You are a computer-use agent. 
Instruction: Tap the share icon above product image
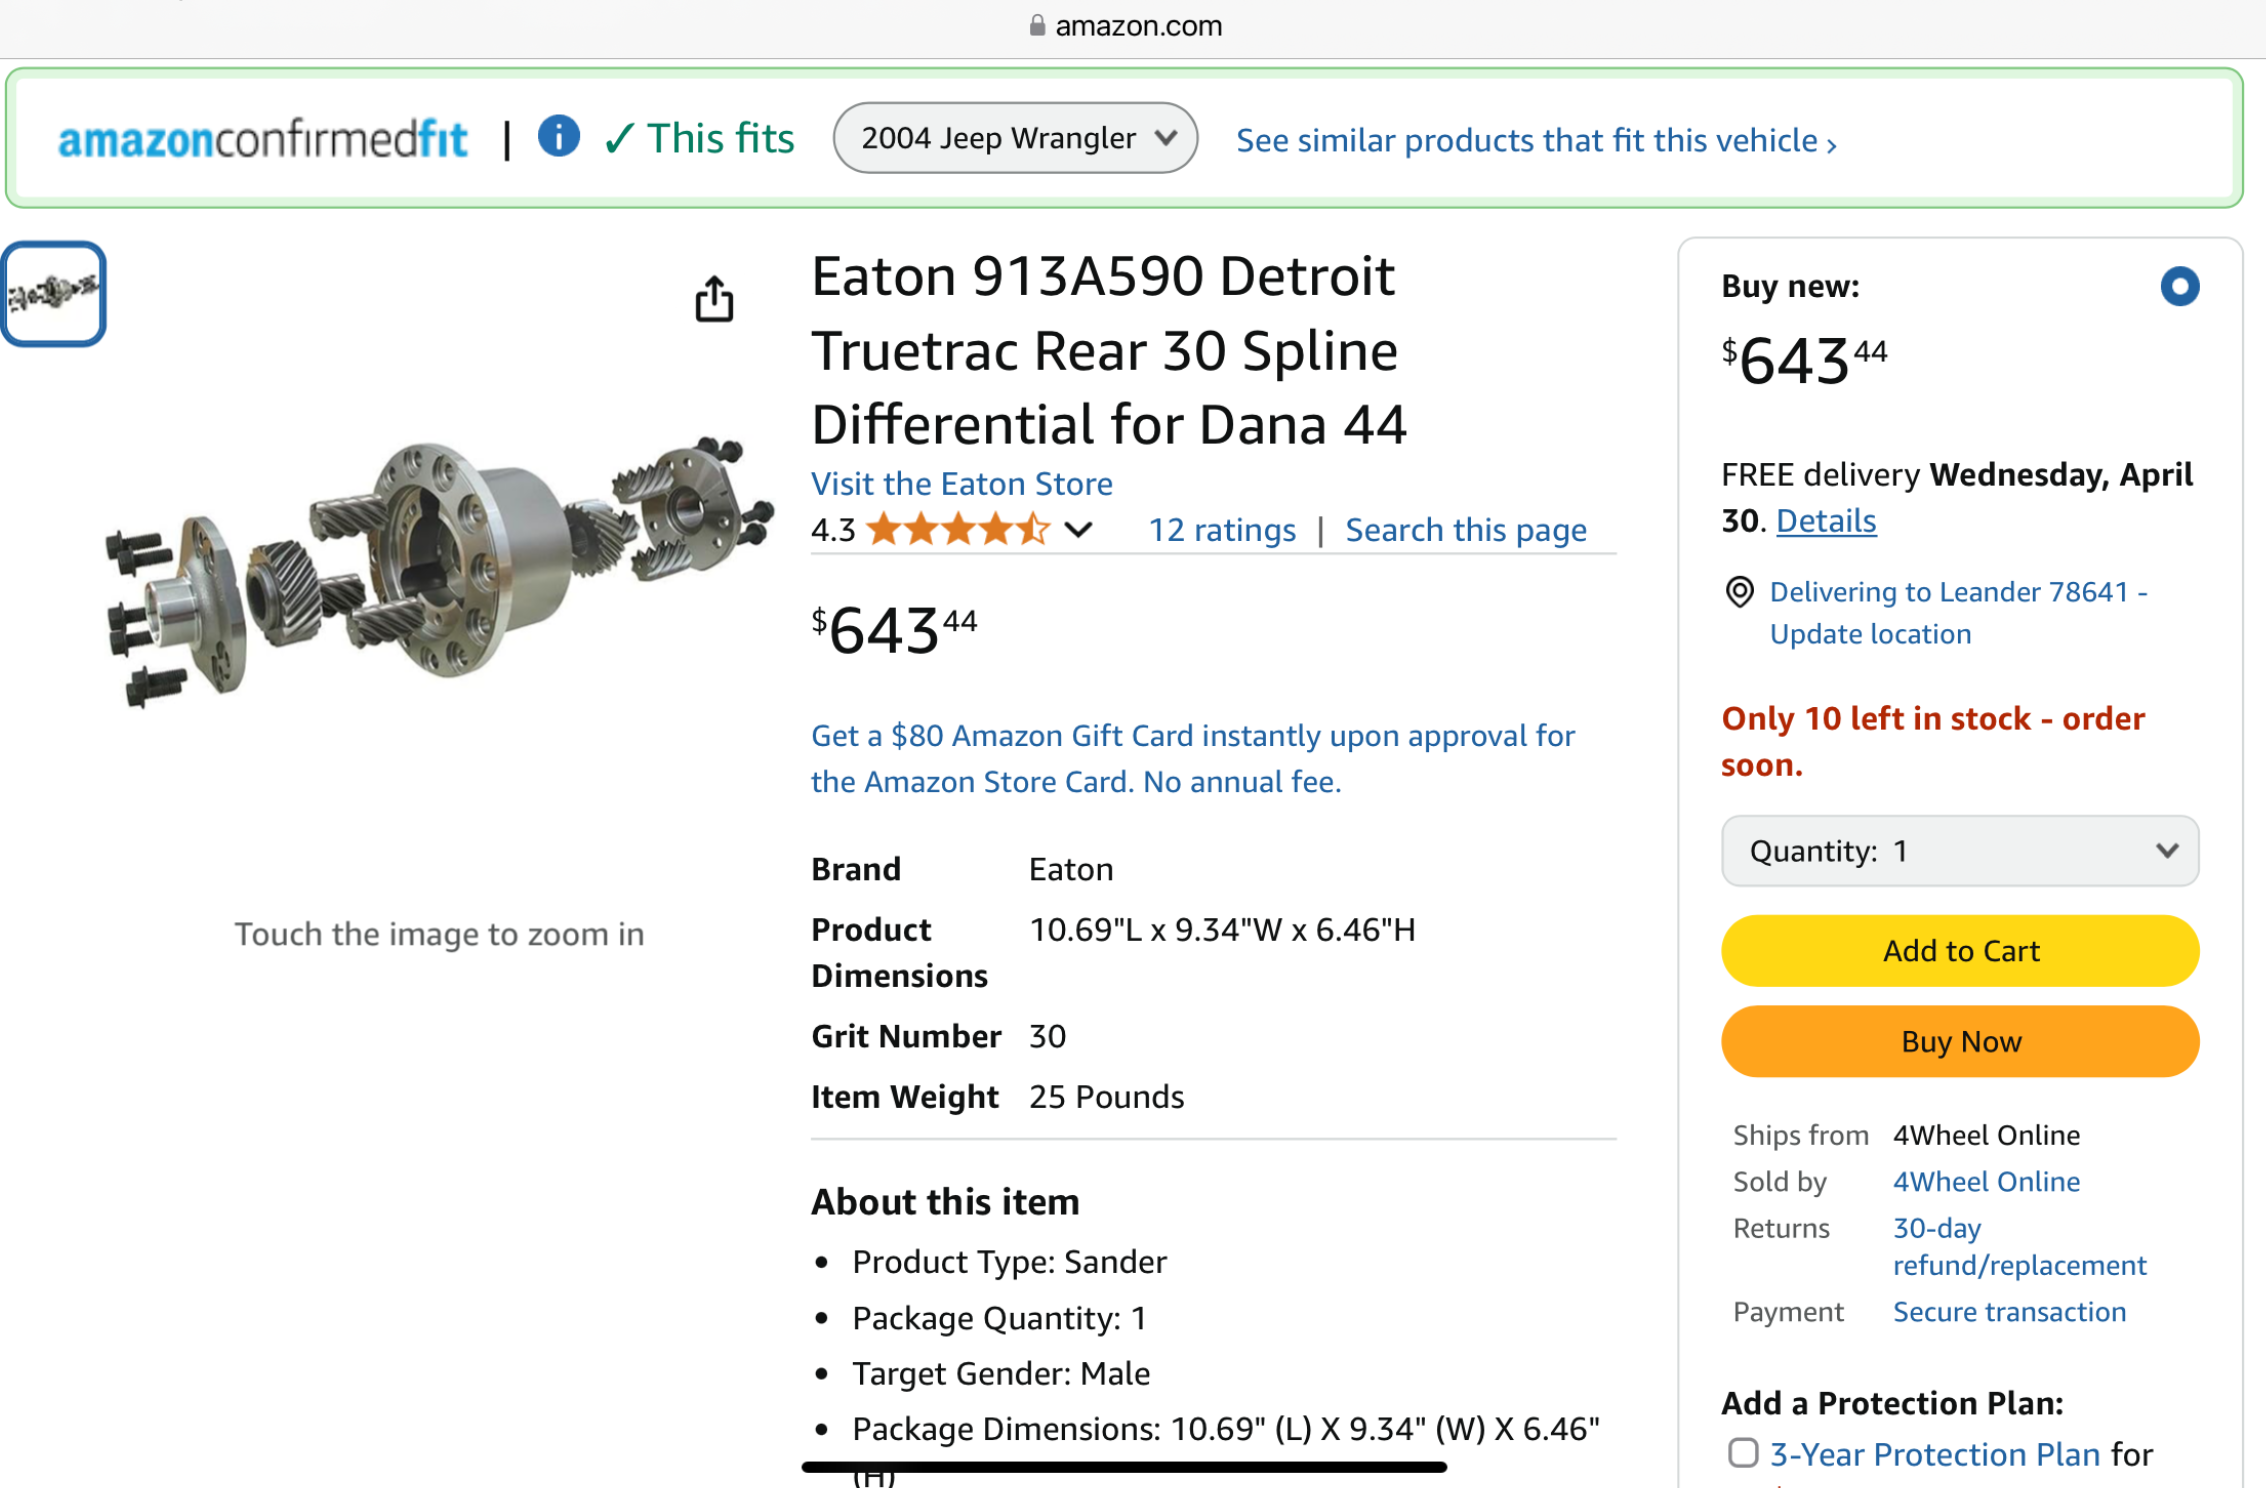point(714,299)
